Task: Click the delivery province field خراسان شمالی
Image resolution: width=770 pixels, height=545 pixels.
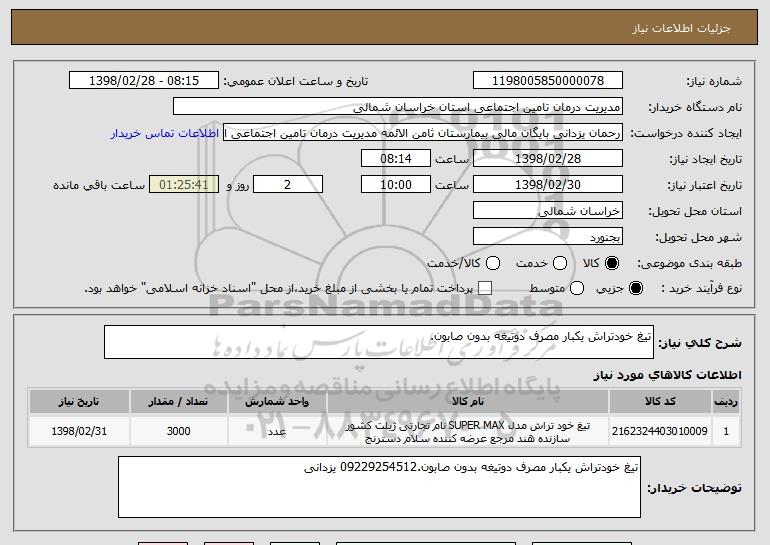Action: 548,211
